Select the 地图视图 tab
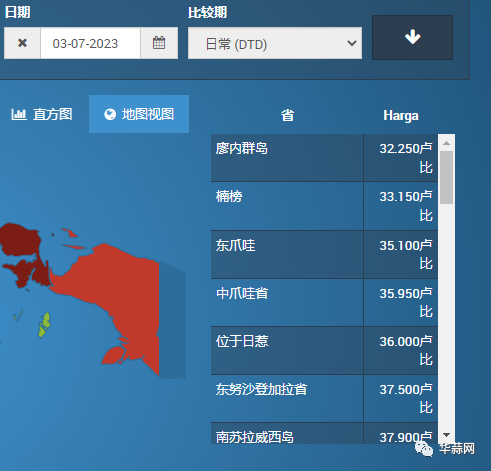 point(139,114)
